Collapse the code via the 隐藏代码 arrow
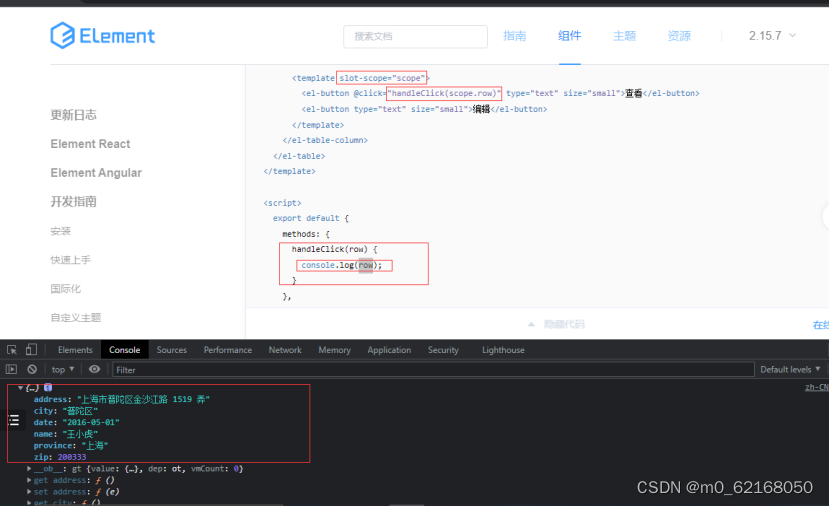This screenshot has width=829, height=506. click(x=531, y=324)
